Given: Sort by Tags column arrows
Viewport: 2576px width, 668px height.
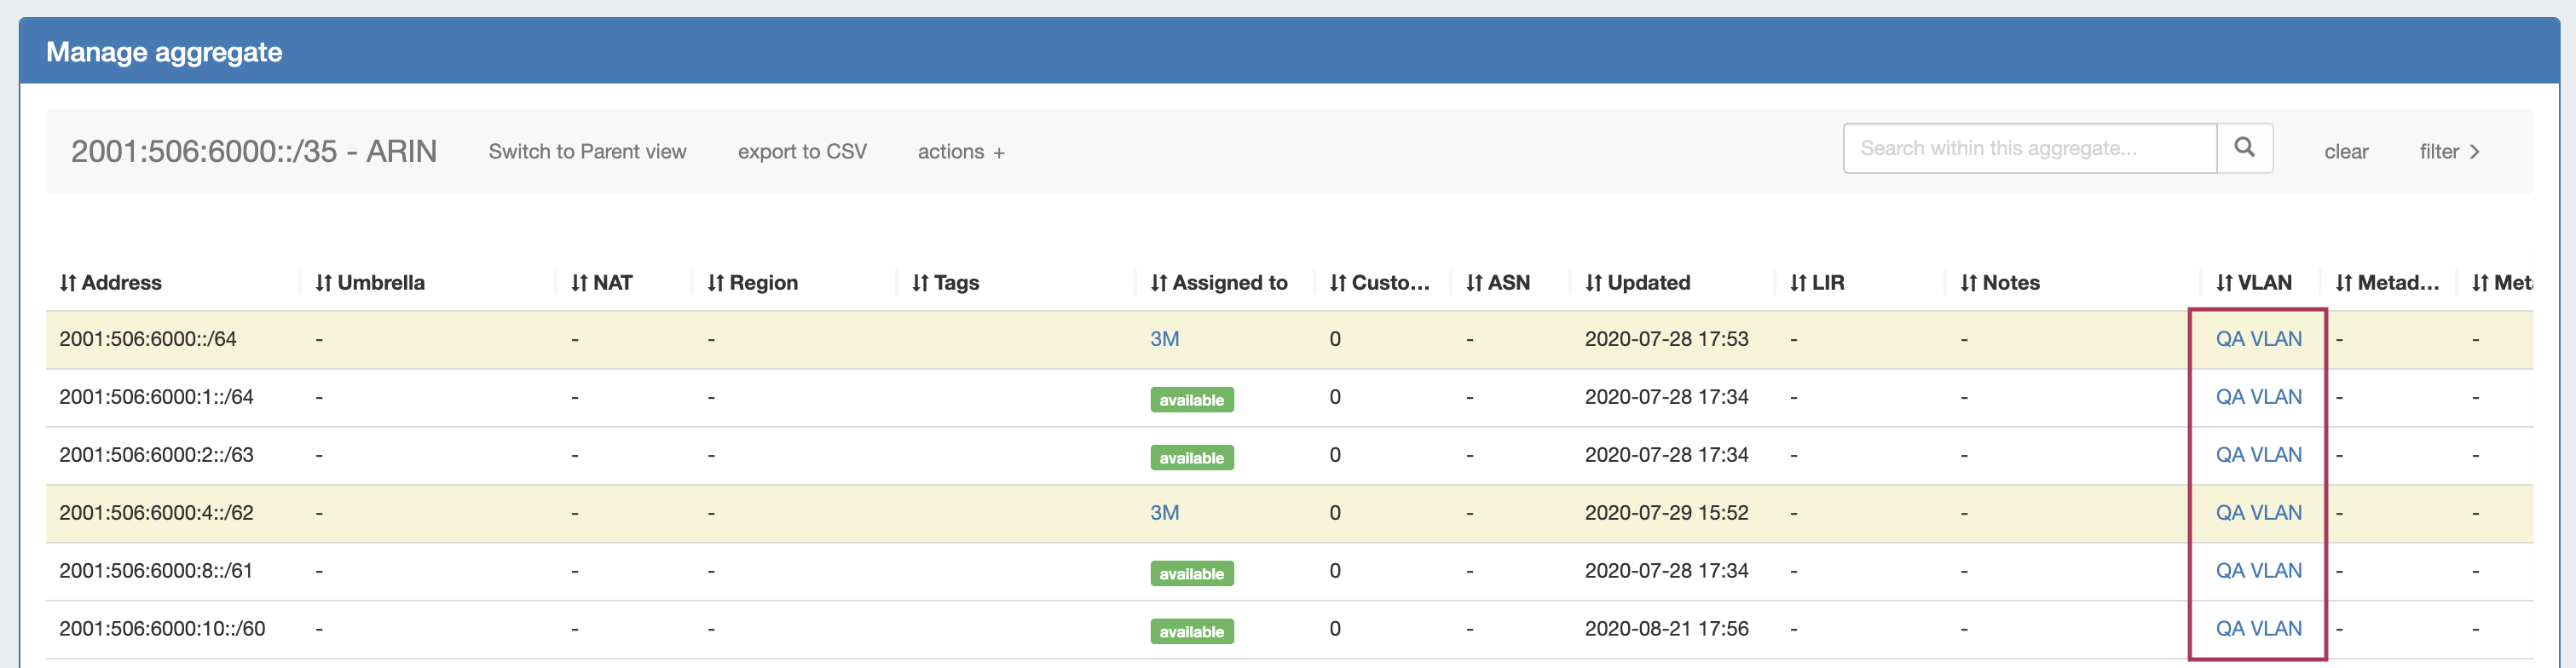Looking at the screenshot, I should click(920, 283).
